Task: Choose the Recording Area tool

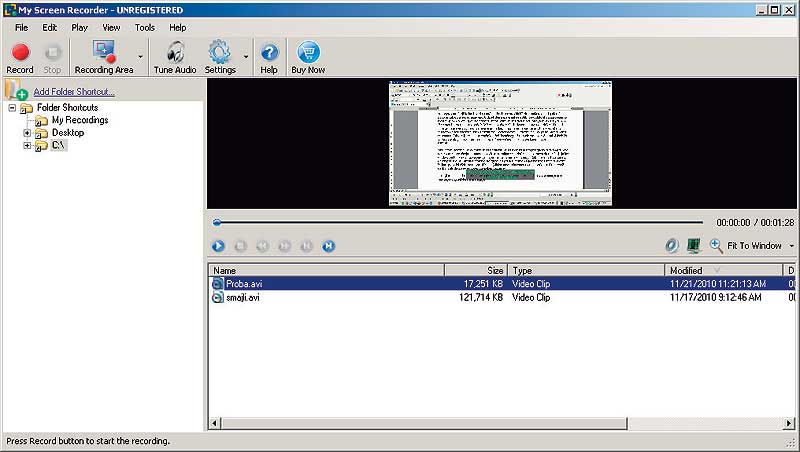Action: click(104, 58)
